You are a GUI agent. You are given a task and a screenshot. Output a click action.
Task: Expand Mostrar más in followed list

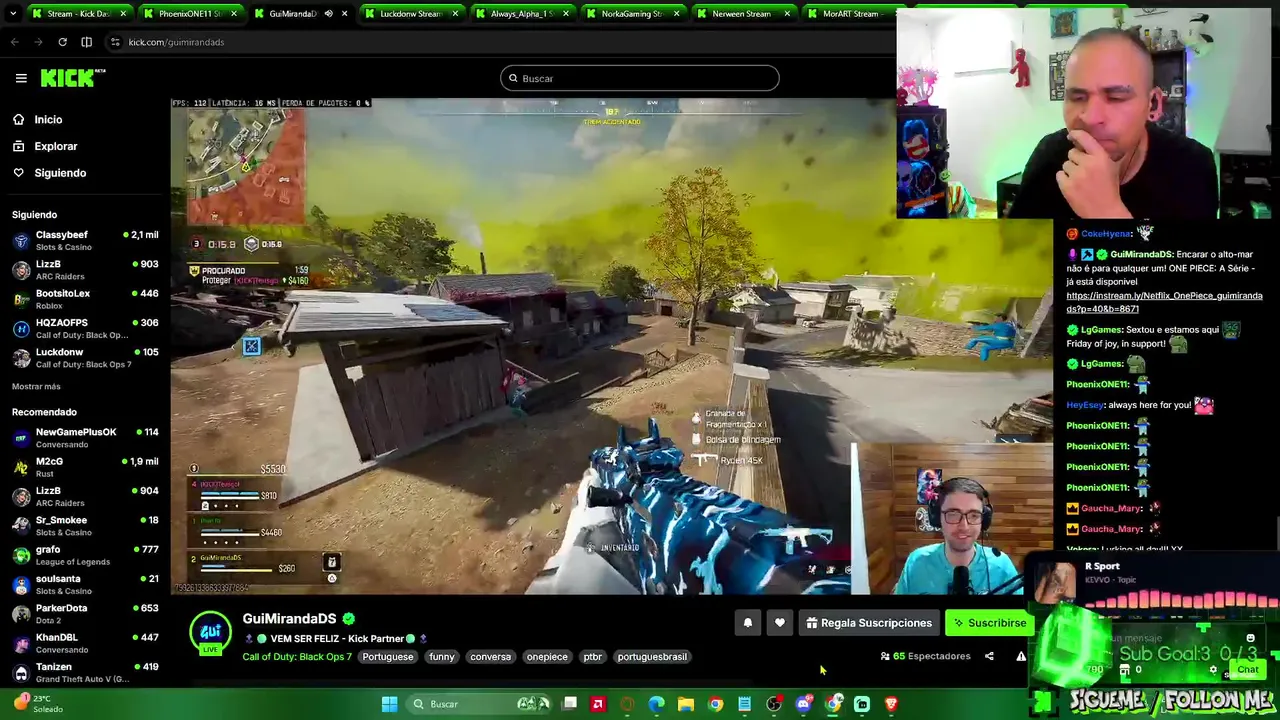click(36, 386)
